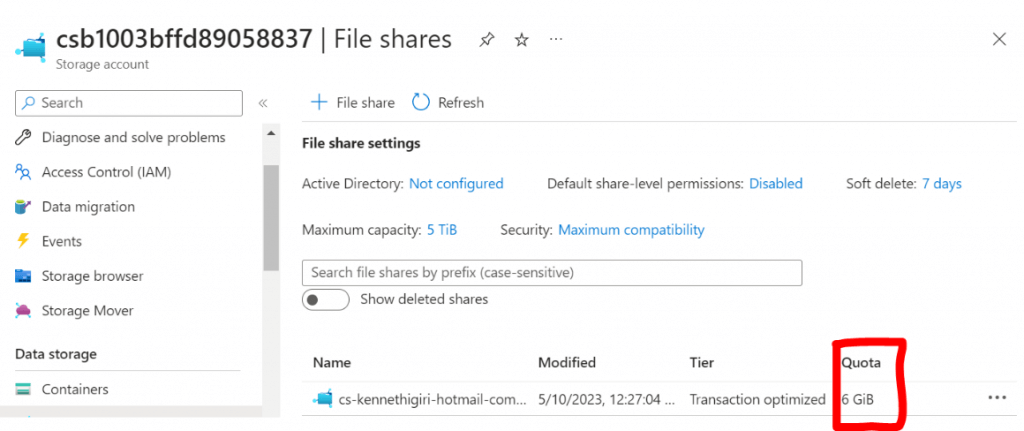Refresh the file shares list
1024x431 pixels.
point(448,102)
